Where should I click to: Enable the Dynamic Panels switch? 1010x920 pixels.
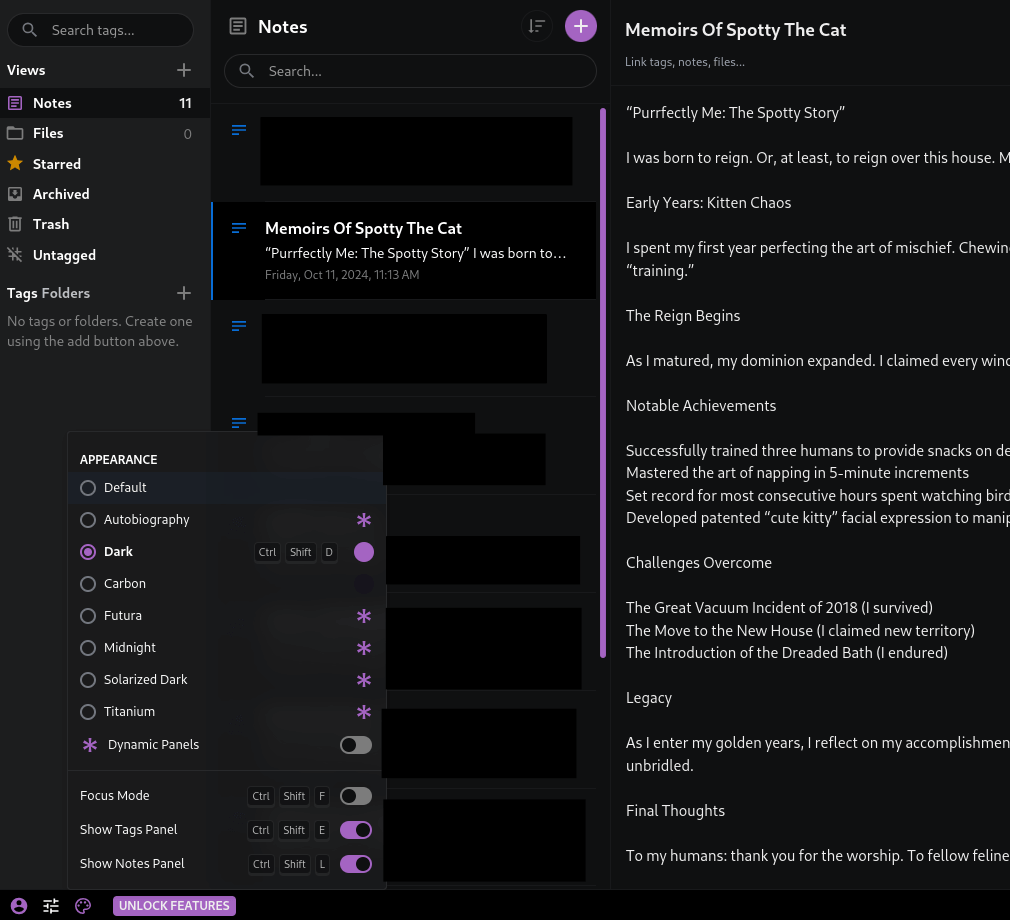coord(356,745)
